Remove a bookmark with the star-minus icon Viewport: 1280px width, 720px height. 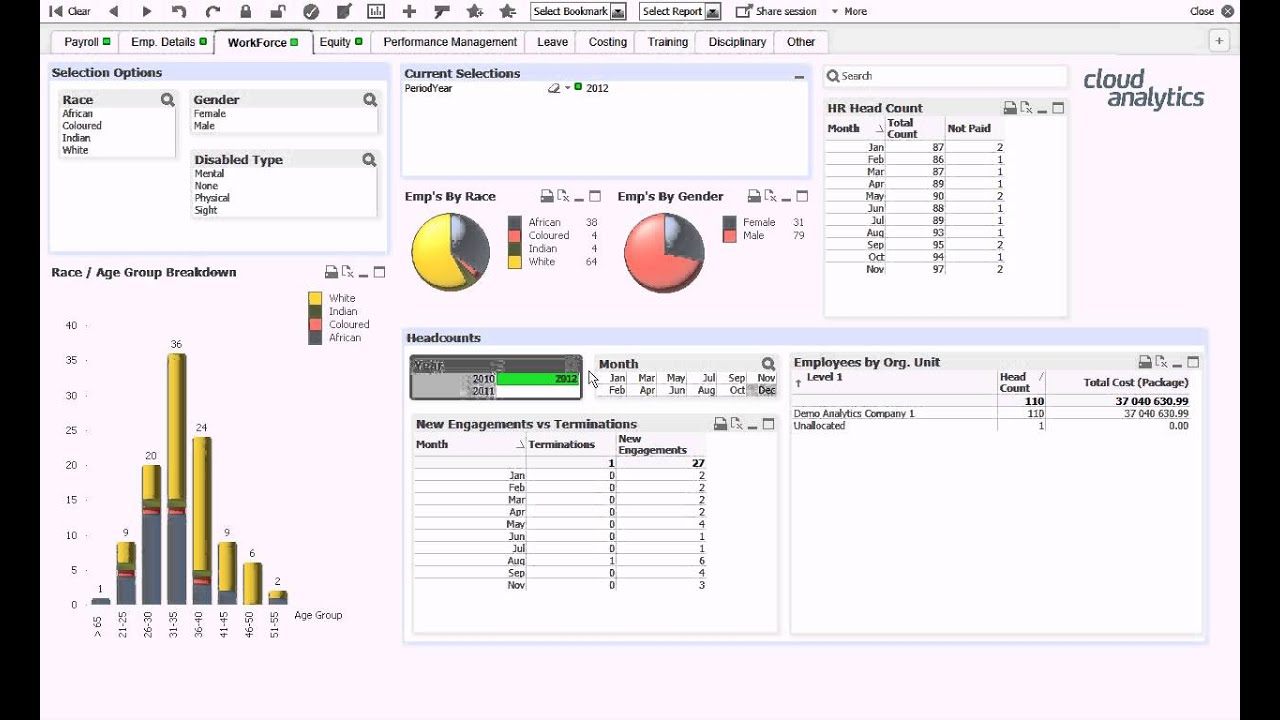pos(507,11)
